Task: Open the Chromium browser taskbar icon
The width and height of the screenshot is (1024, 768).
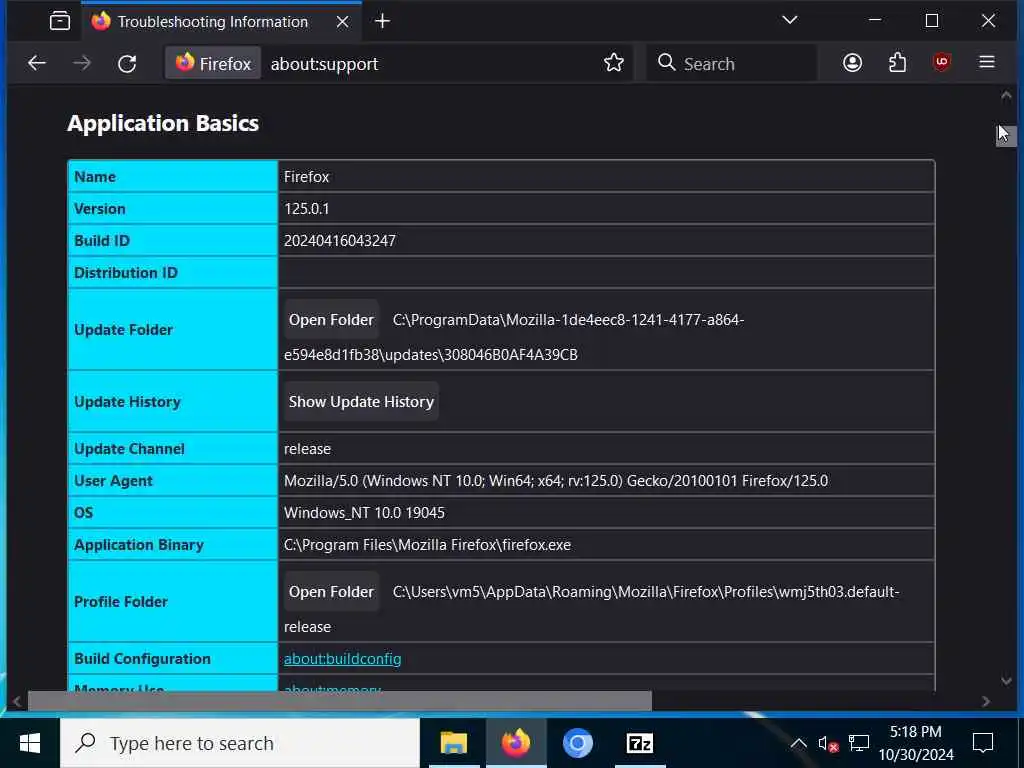Action: (577, 743)
